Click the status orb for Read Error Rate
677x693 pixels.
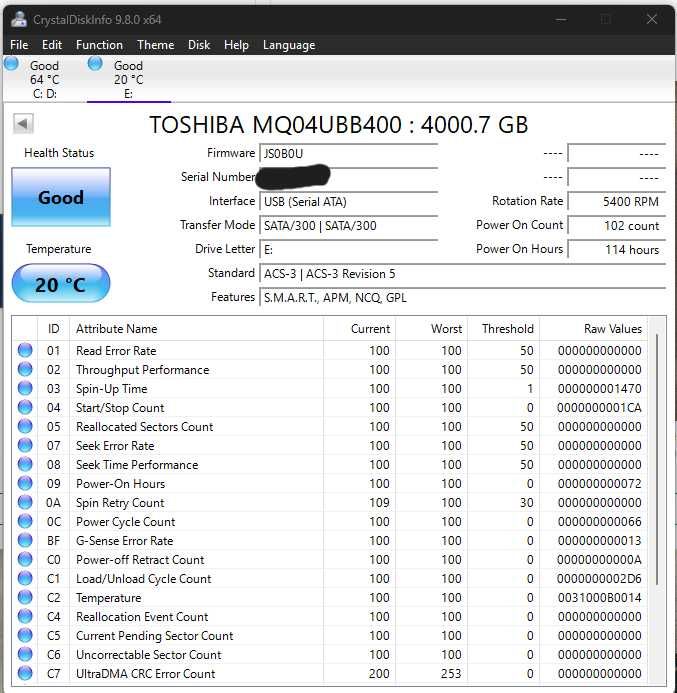click(x=25, y=350)
